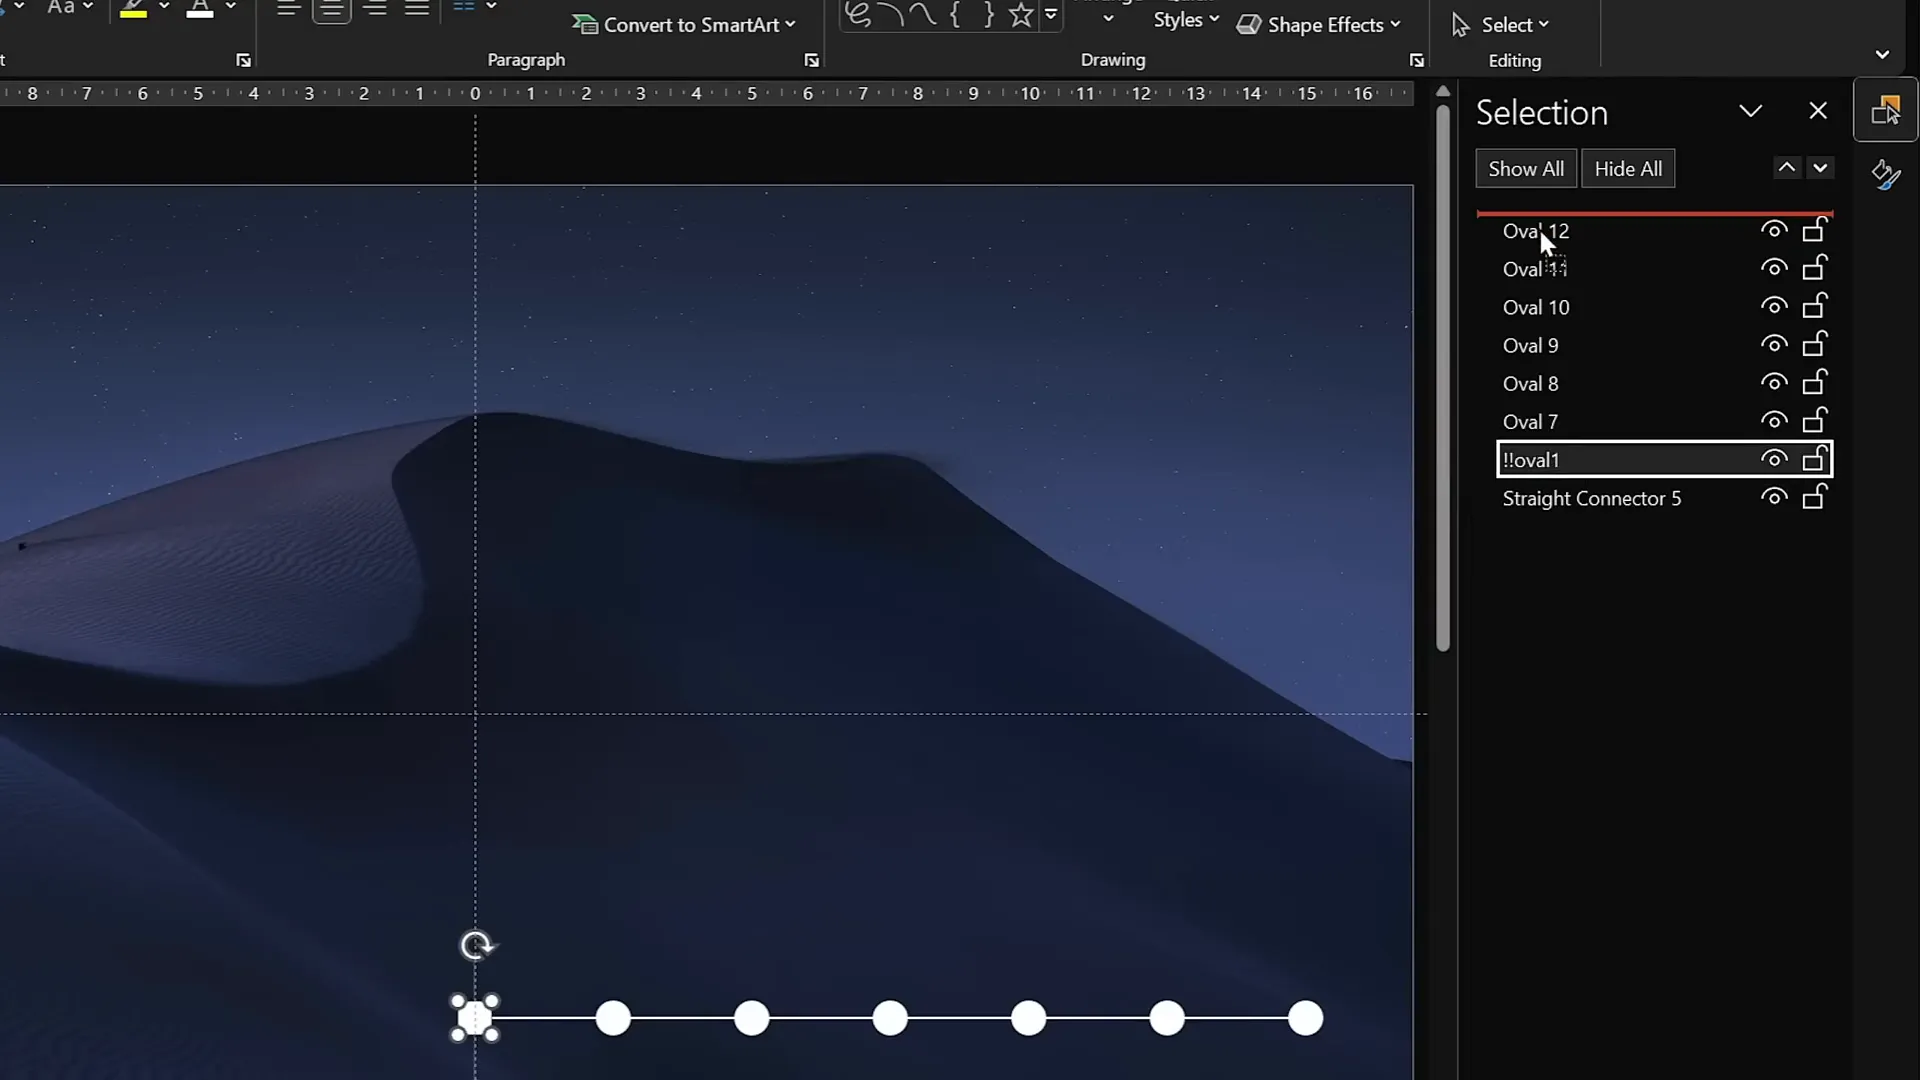The width and height of the screenshot is (1920, 1080).
Task: Open Selection pane options chevron
Action: [x=1750, y=111]
